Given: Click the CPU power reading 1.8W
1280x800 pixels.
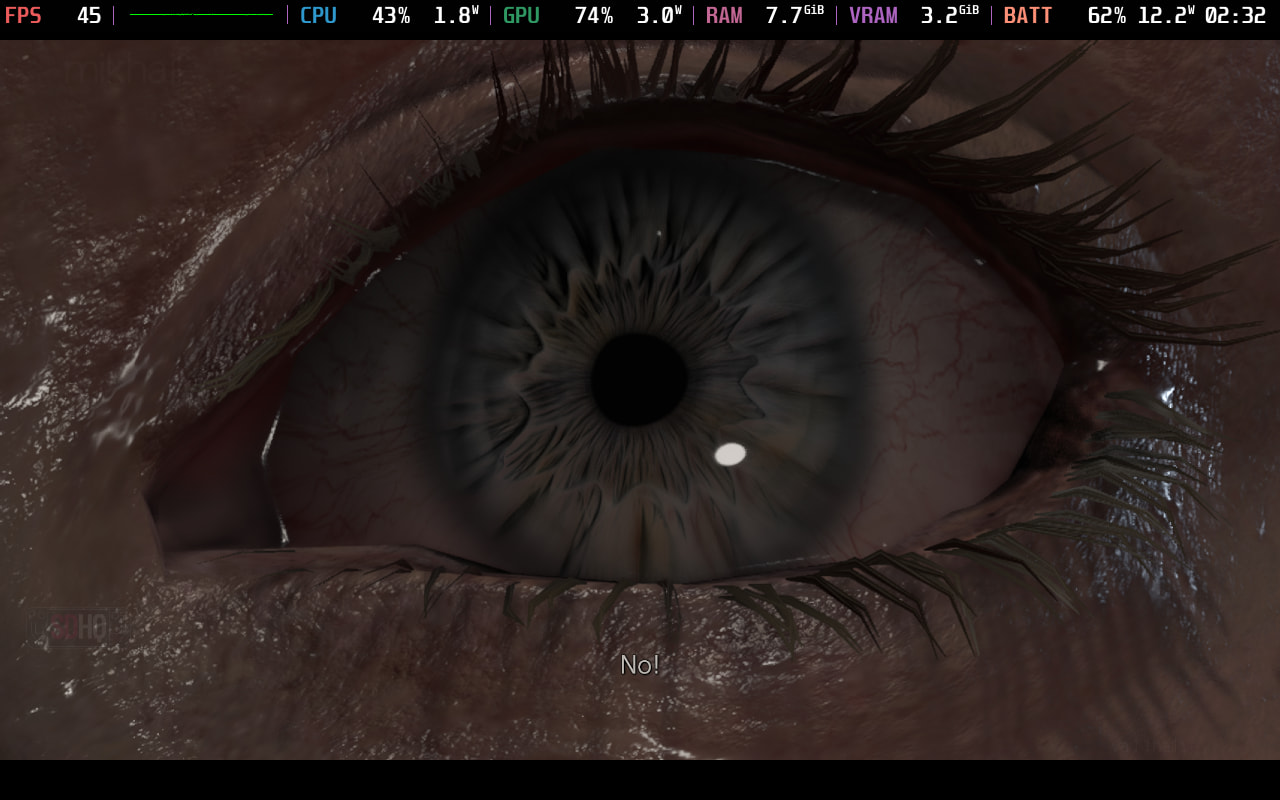Looking at the screenshot, I should click(x=456, y=16).
